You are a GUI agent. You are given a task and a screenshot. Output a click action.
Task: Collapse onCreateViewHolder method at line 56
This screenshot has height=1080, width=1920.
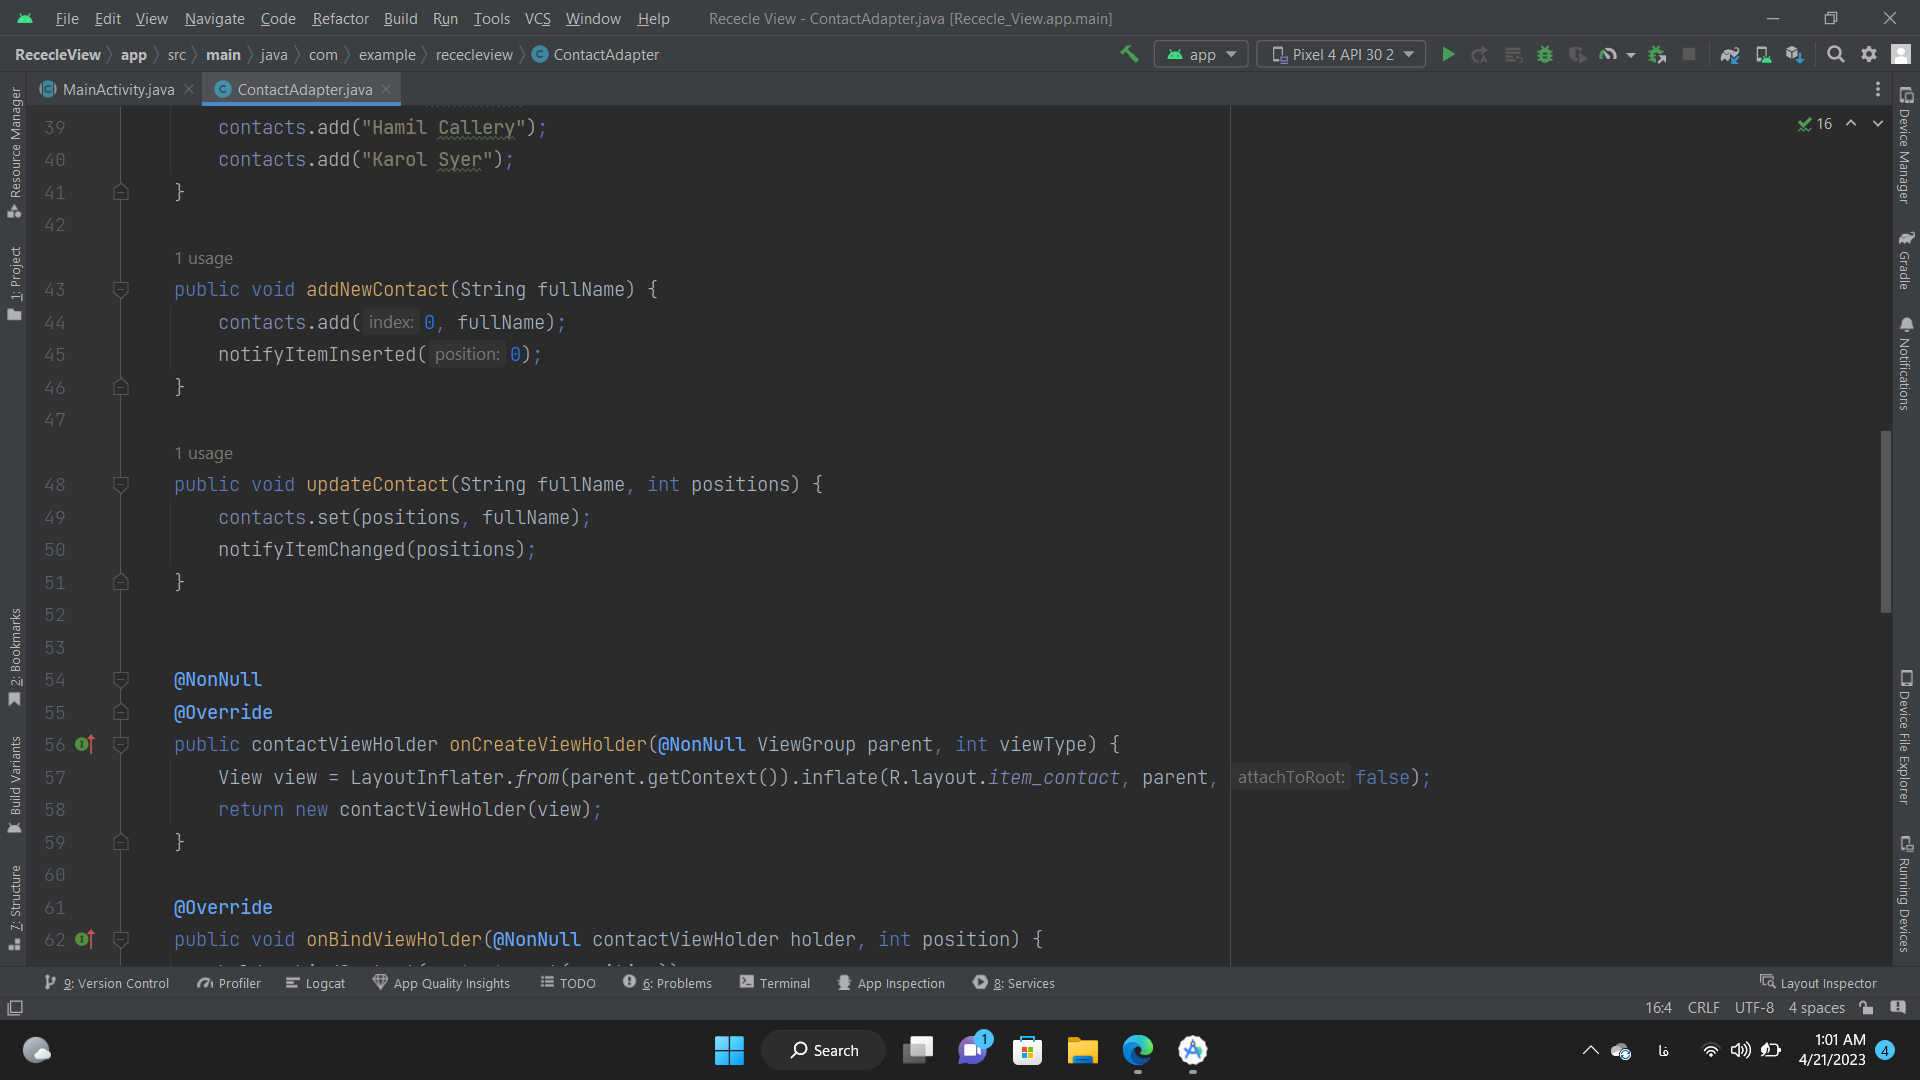tap(121, 744)
